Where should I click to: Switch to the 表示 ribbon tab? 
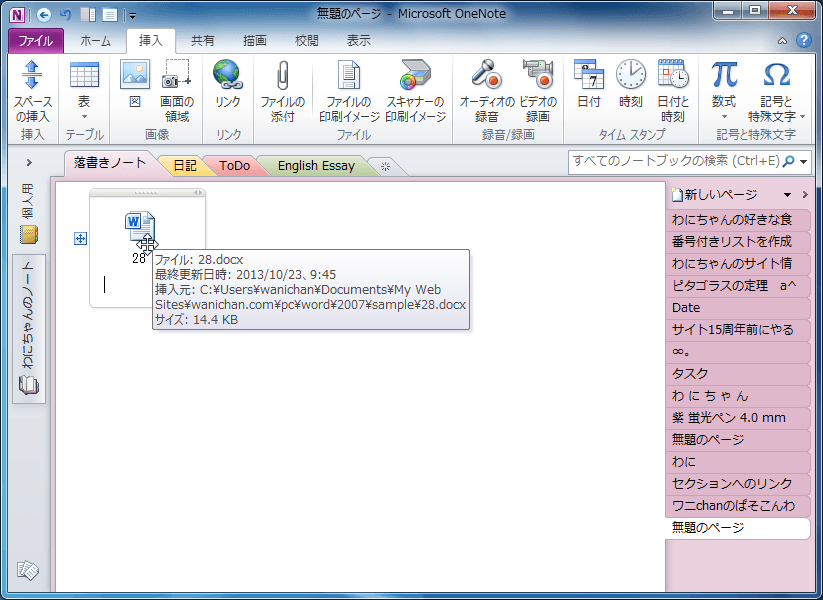coord(358,40)
